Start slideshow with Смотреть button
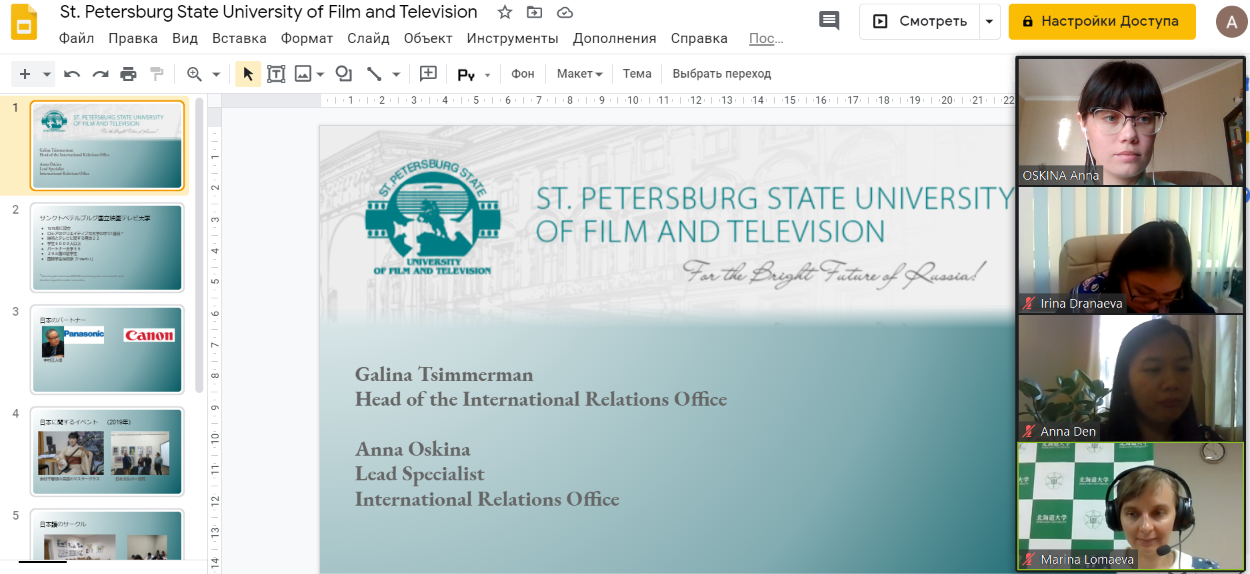This screenshot has width=1250, height=574. (x=919, y=21)
